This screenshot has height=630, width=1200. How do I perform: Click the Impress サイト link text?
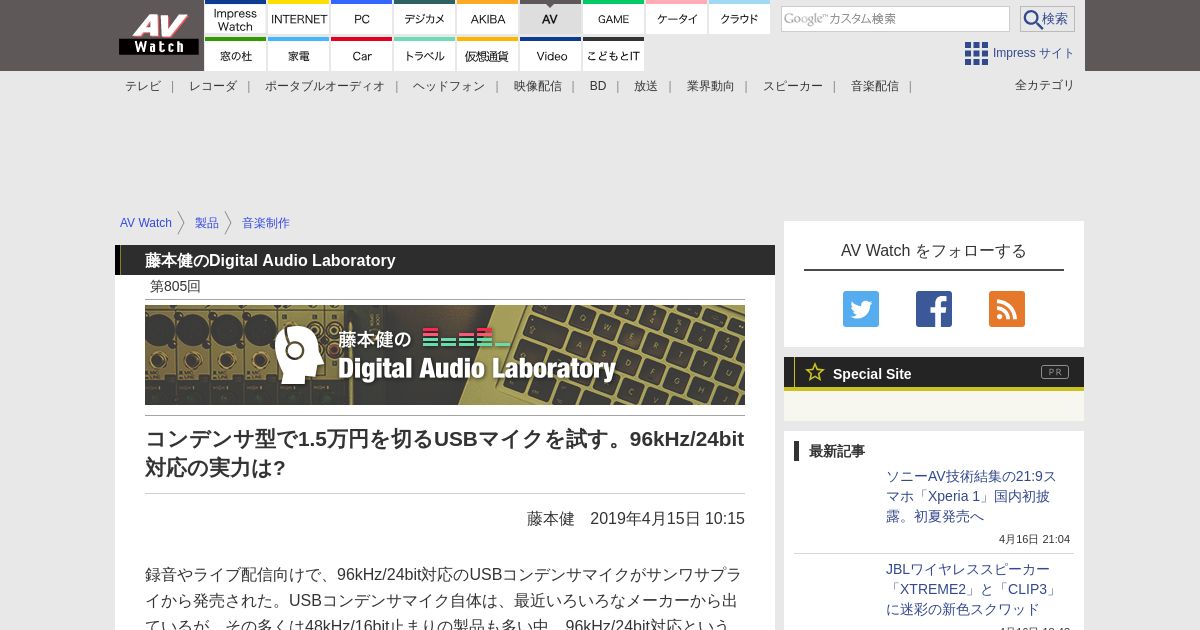coord(1034,53)
